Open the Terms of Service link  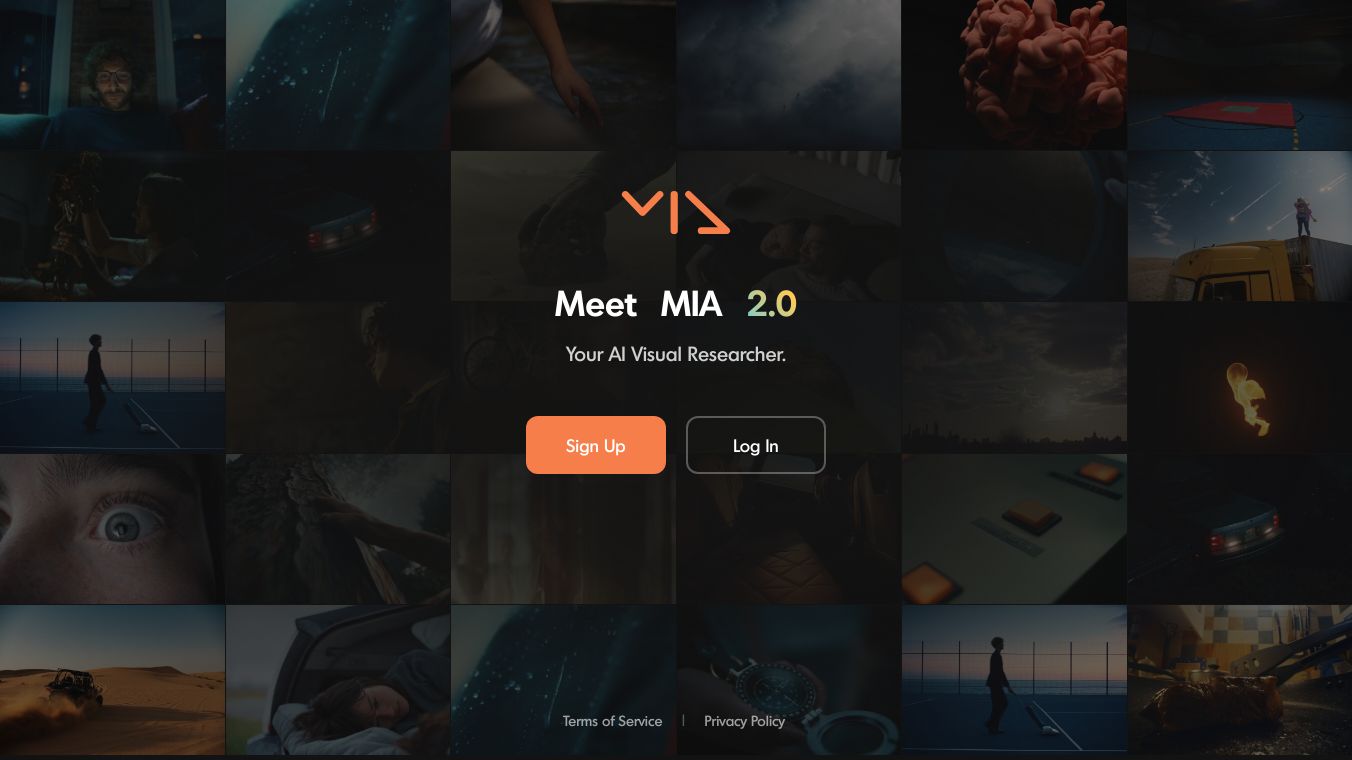click(612, 721)
